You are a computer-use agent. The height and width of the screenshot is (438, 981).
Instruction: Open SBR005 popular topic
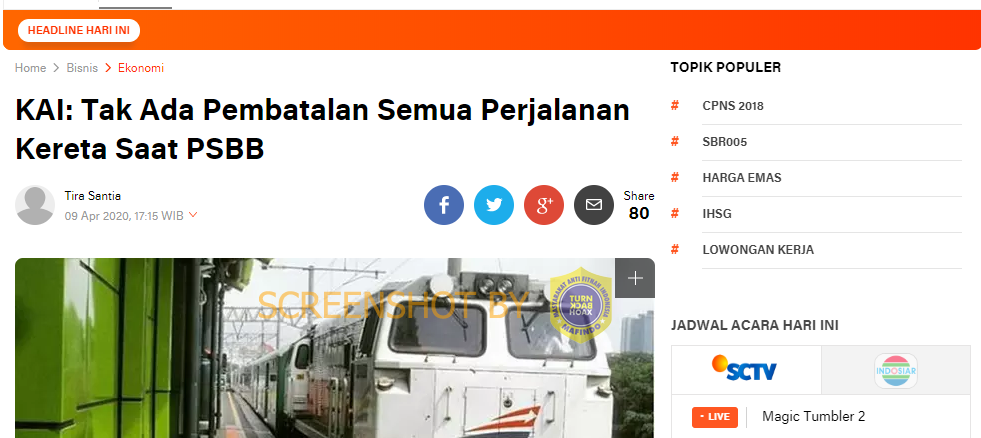(x=724, y=142)
